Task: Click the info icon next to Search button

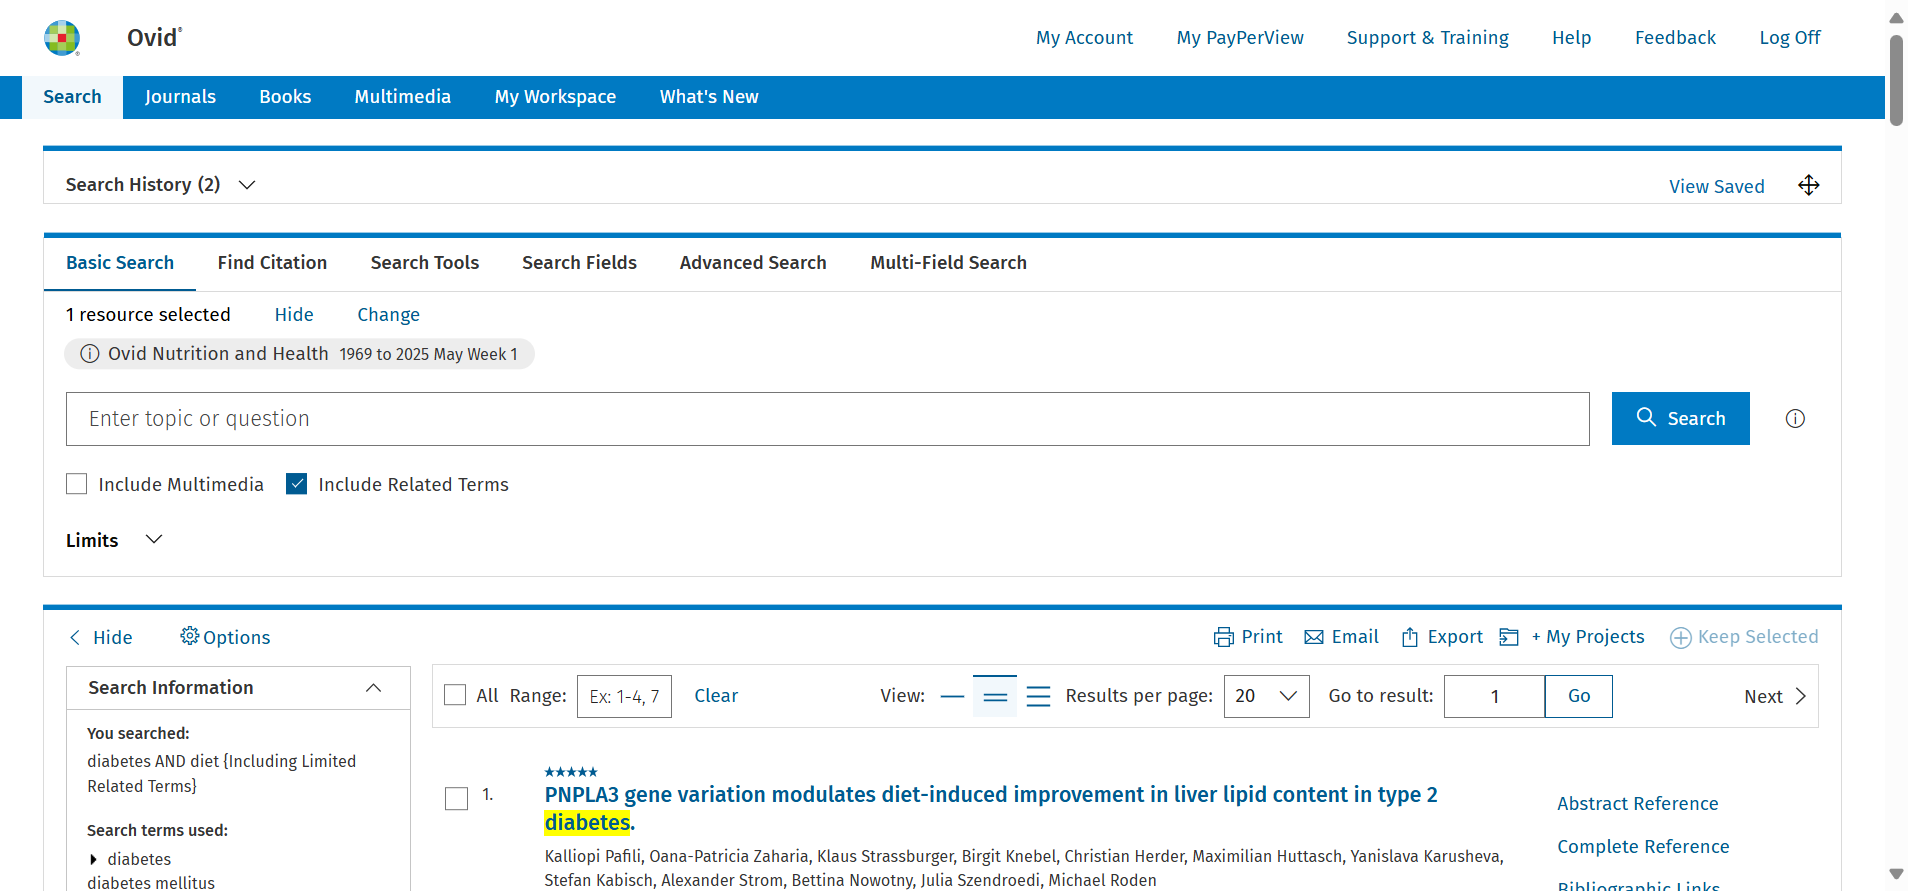Action: tap(1795, 419)
